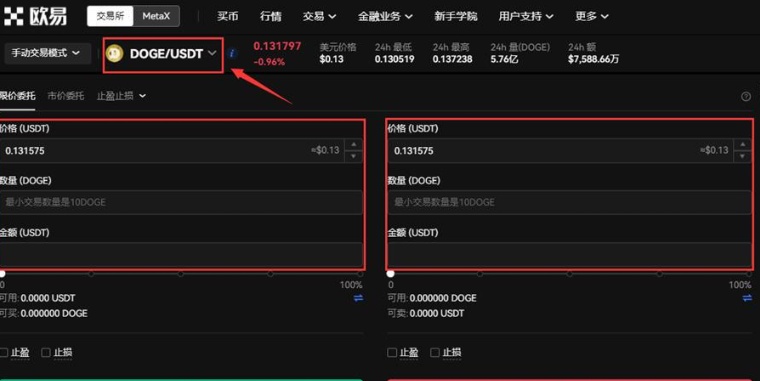The width and height of the screenshot is (760, 381).
Task: Click the help question mark icon
Action: (x=746, y=96)
